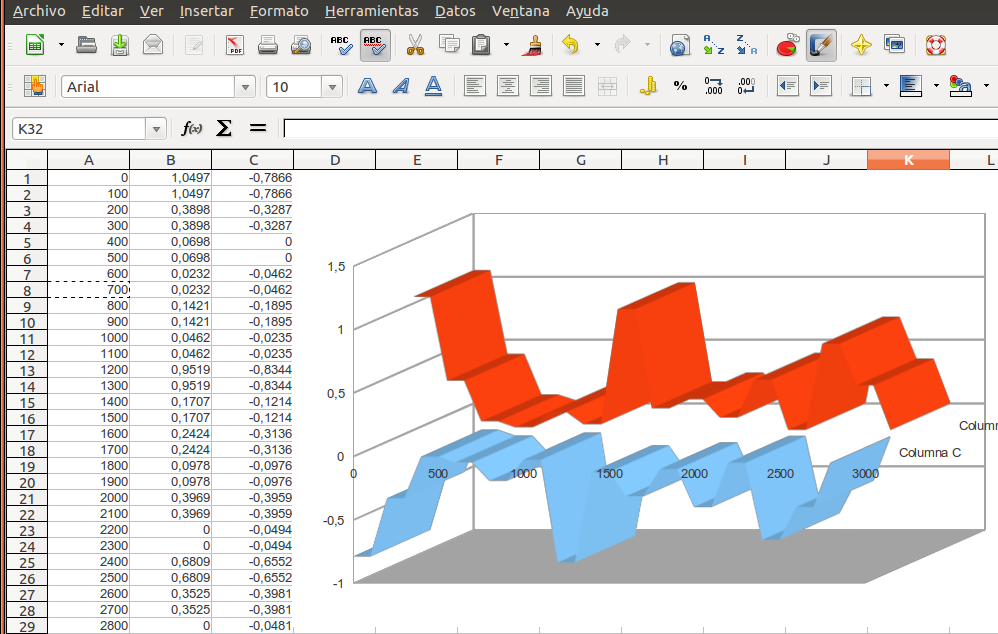Screen dimensions: 998x634
Task: Toggle the Show Draw Functions button
Action: 821,45
